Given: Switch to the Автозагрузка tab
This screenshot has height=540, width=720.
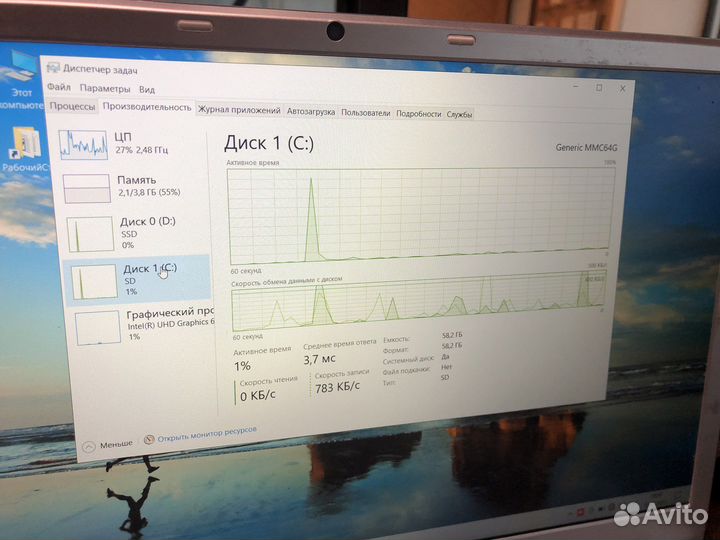Looking at the screenshot, I should (311, 112).
